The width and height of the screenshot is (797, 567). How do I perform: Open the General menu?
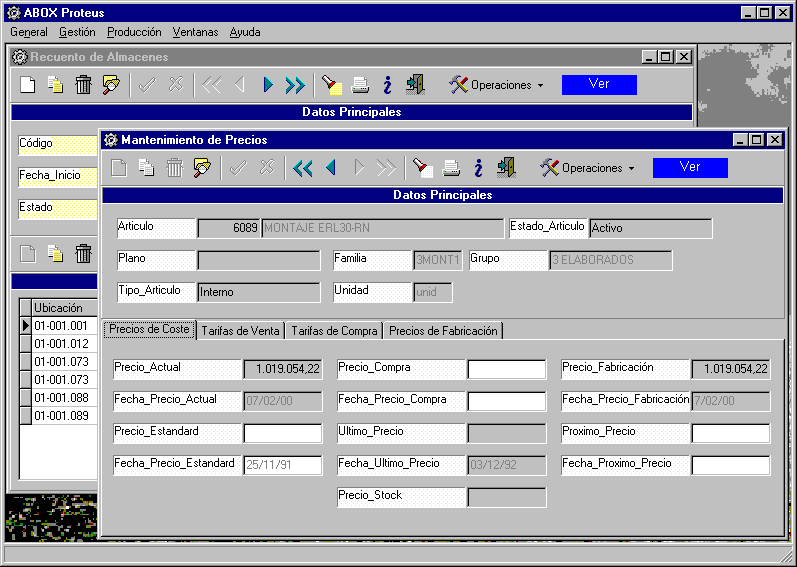click(x=28, y=32)
